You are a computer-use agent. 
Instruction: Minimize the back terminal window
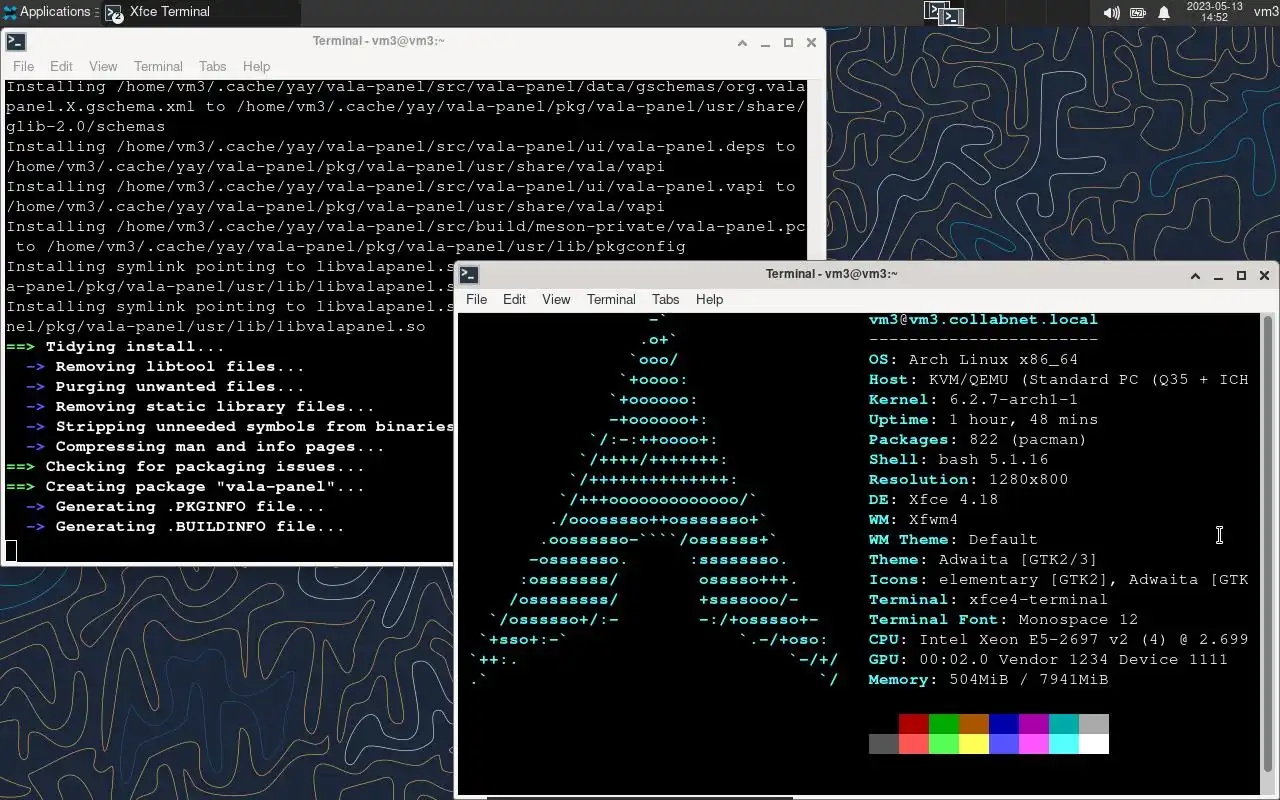(765, 43)
